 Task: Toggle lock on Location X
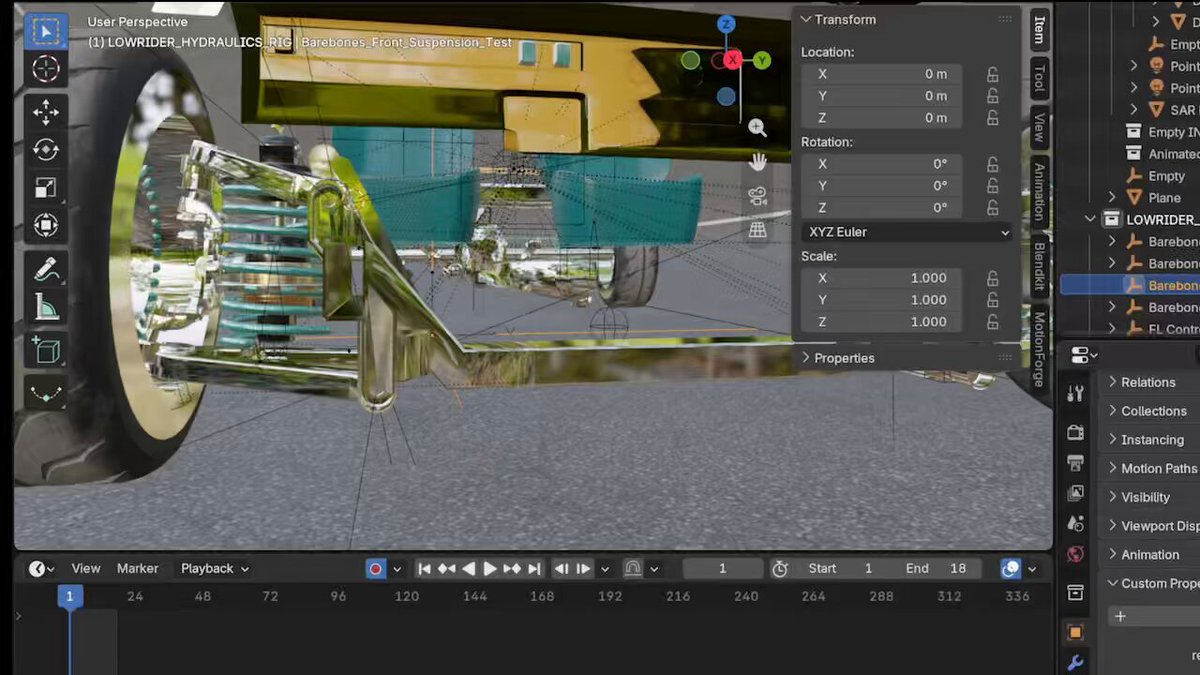coord(993,74)
